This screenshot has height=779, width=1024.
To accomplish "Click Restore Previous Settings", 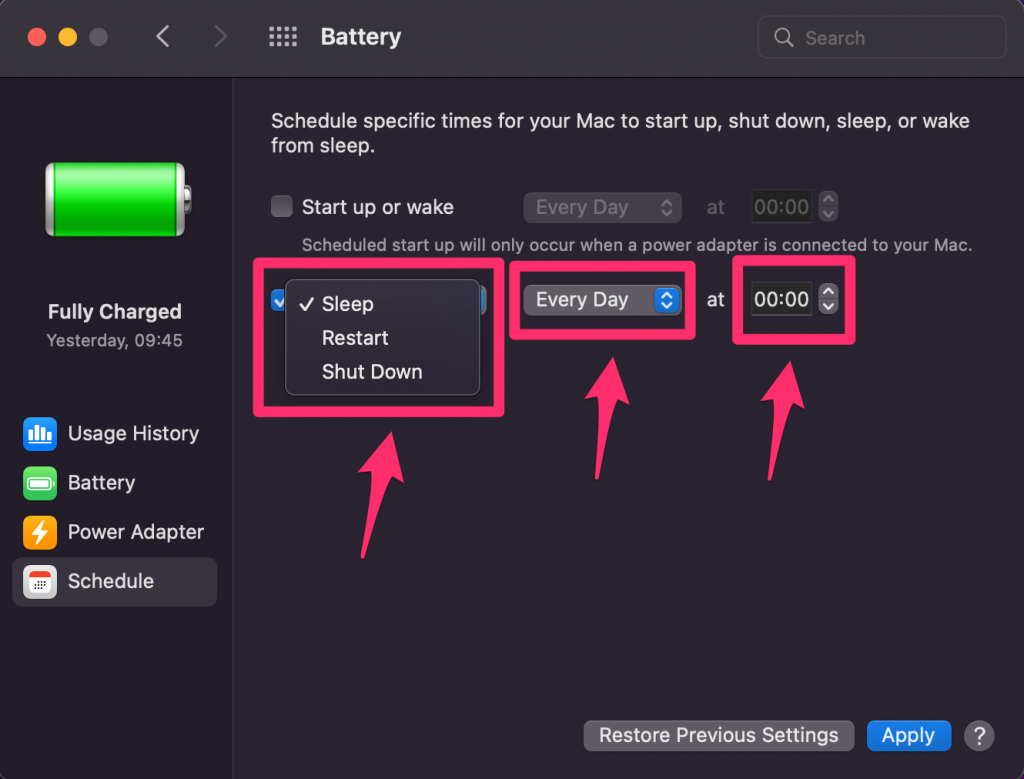I will [x=718, y=735].
